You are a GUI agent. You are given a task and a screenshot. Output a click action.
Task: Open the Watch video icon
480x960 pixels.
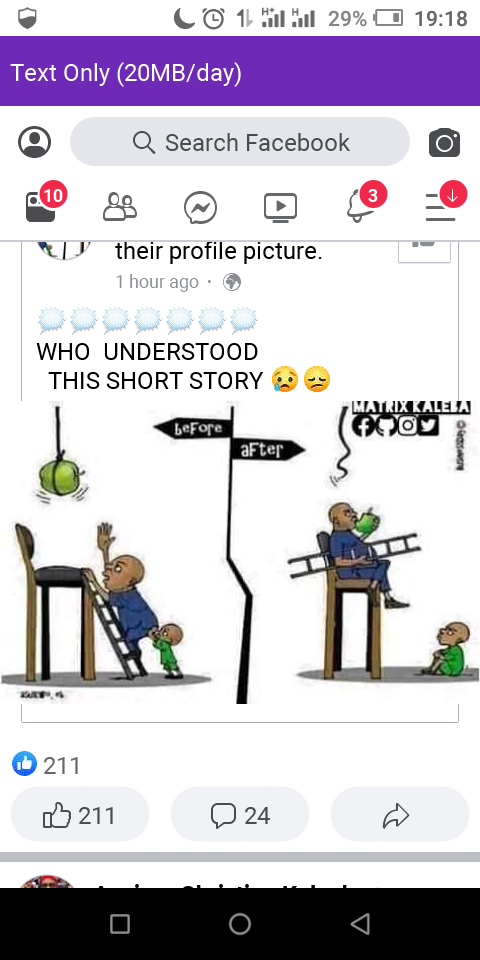pyautogui.click(x=280, y=207)
